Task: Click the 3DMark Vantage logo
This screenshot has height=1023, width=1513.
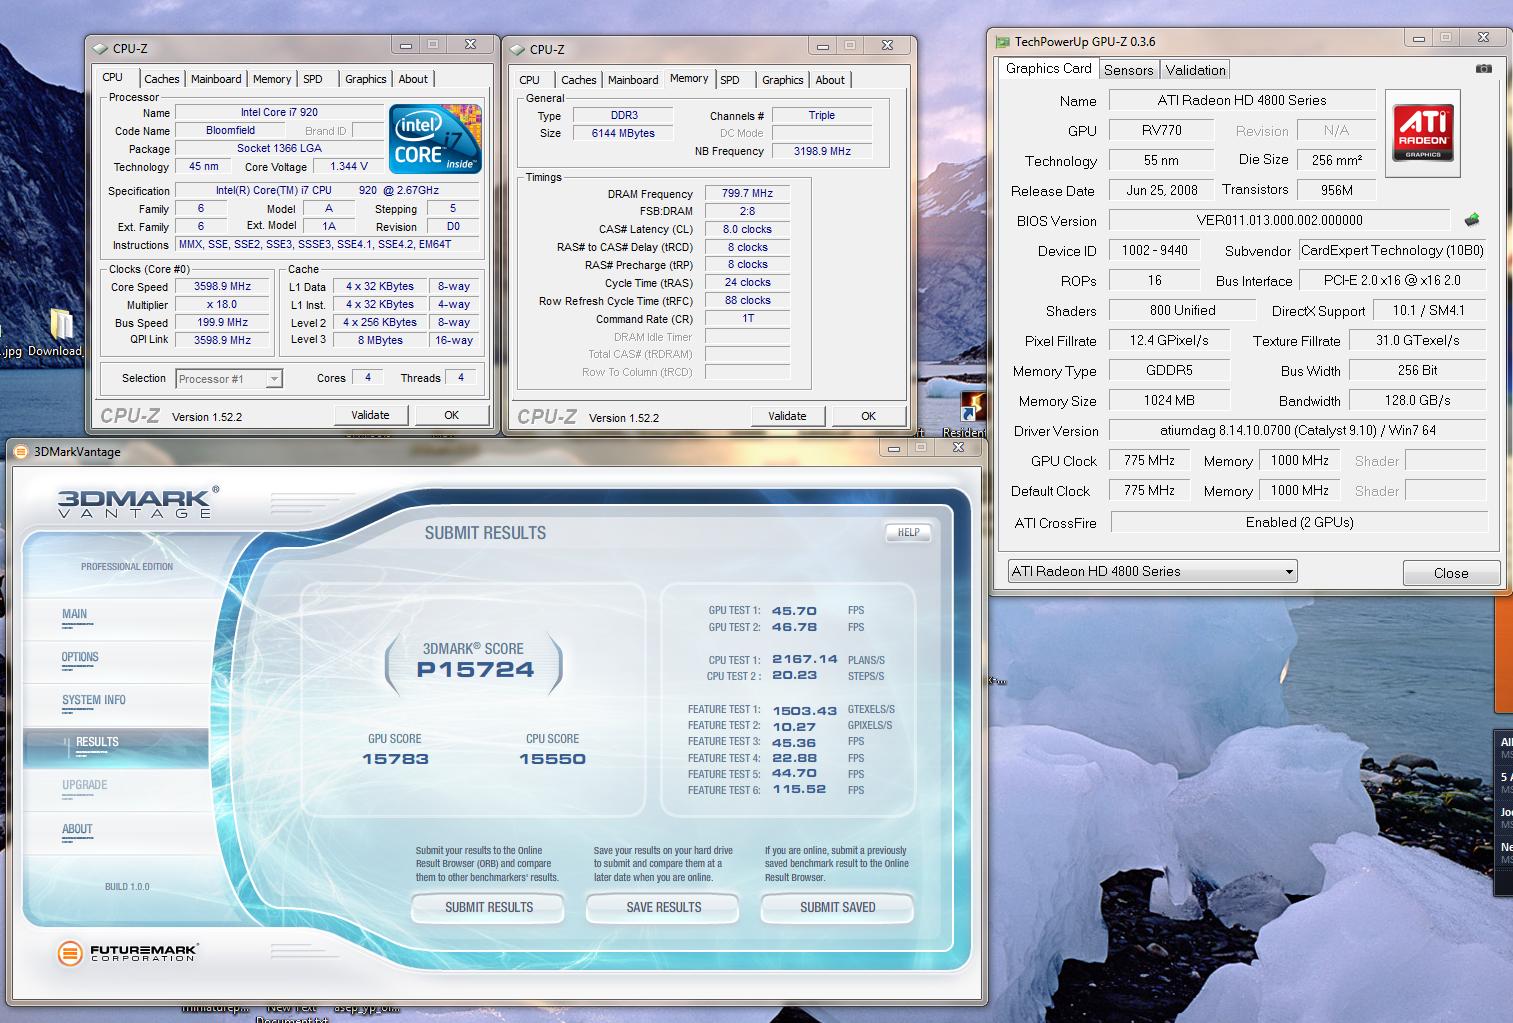Action: [137, 502]
